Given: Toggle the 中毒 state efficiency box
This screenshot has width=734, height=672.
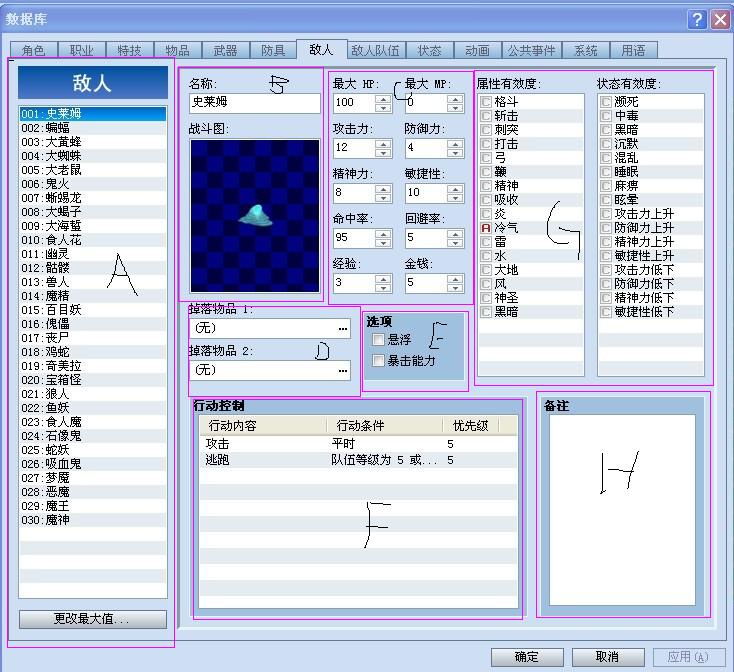Looking at the screenshot, I should click(606, 116).
